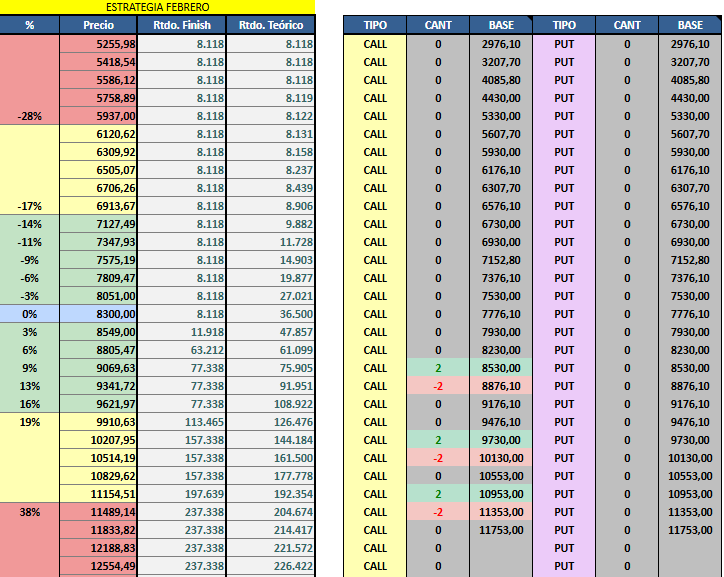724x577 pixels.
Task: Click the Rtdo. Finish column header
Action: [181, 25]
